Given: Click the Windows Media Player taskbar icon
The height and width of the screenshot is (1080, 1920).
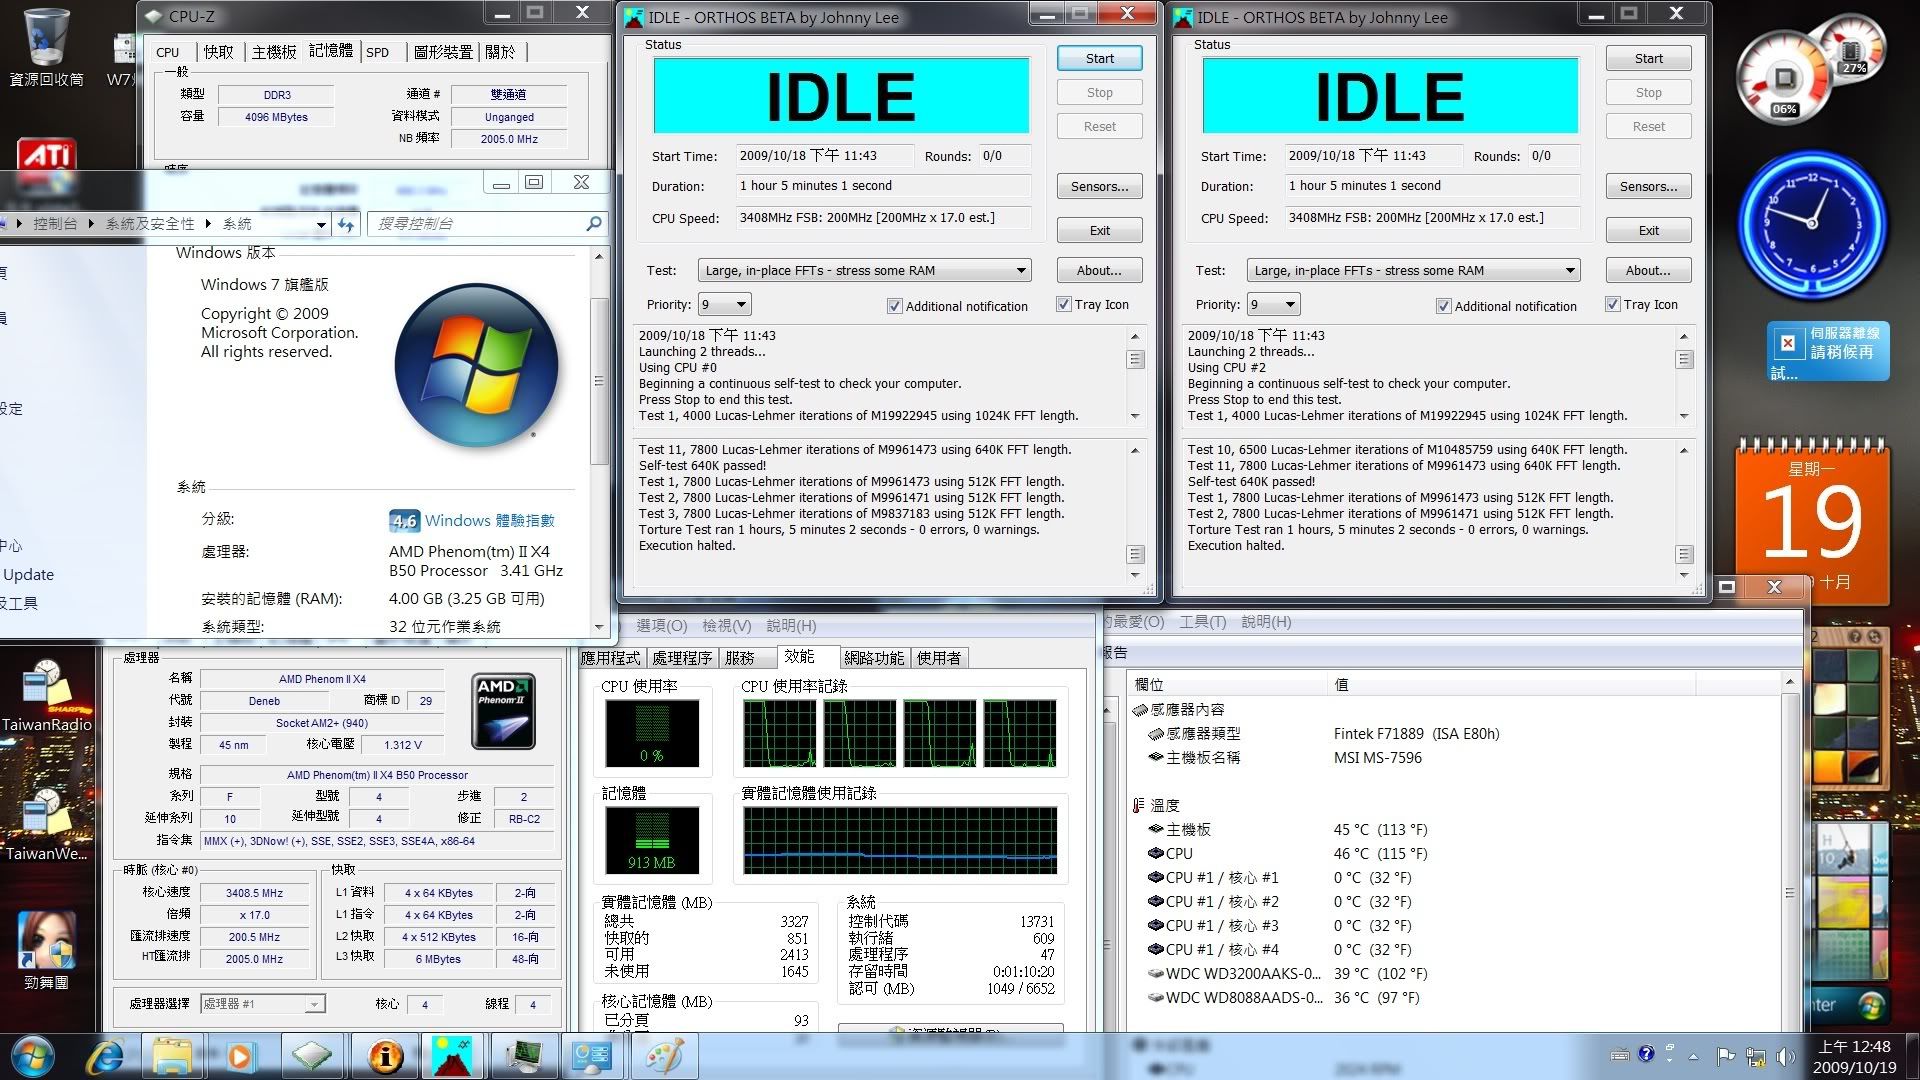Looking at the screenshot, I should (240, 1056).
